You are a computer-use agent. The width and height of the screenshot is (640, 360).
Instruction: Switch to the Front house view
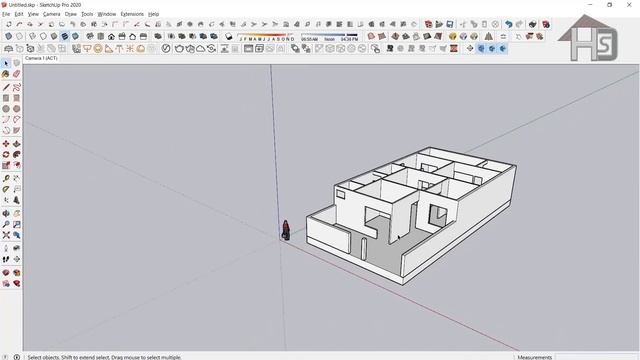111,36
